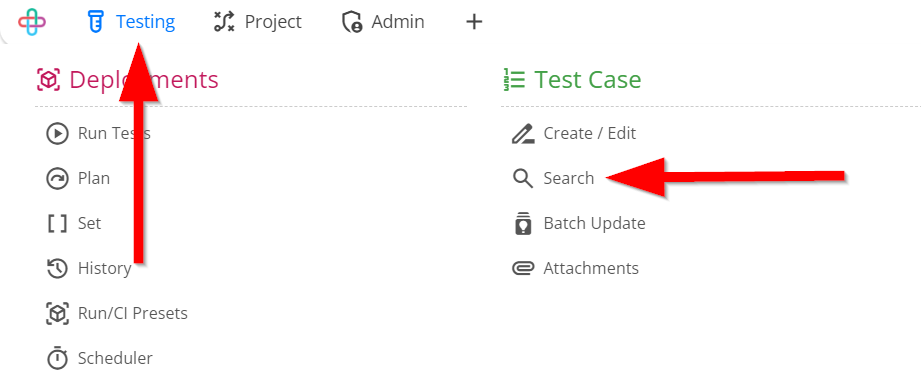Click the Batch Update icon
921x387 pixels.
(x=523, y=224)
